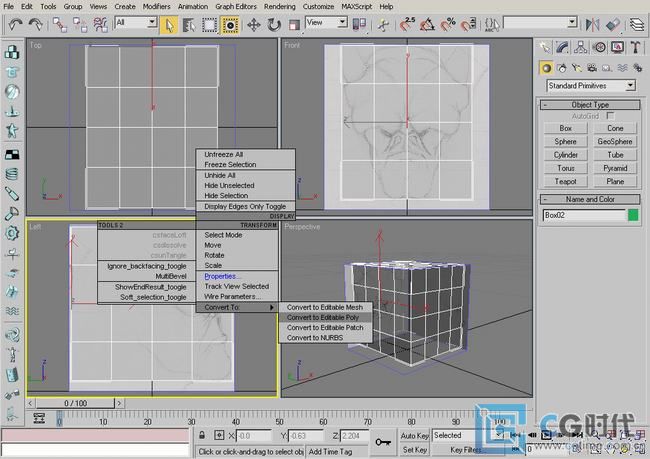650x459 pixels.
Task: Toggle Window/Crossing selection icon
Action: (x=230, y=24)
